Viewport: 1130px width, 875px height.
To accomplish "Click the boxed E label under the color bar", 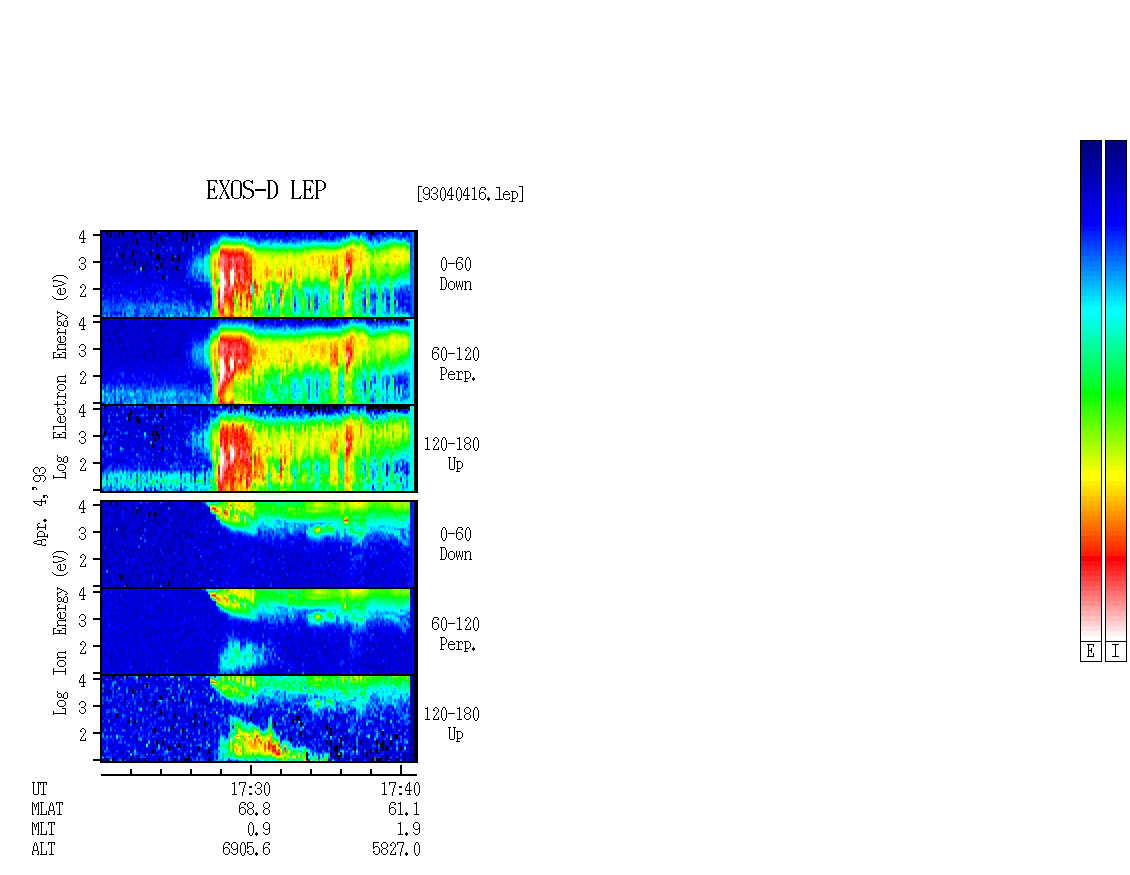I will tap(1090, 651).
